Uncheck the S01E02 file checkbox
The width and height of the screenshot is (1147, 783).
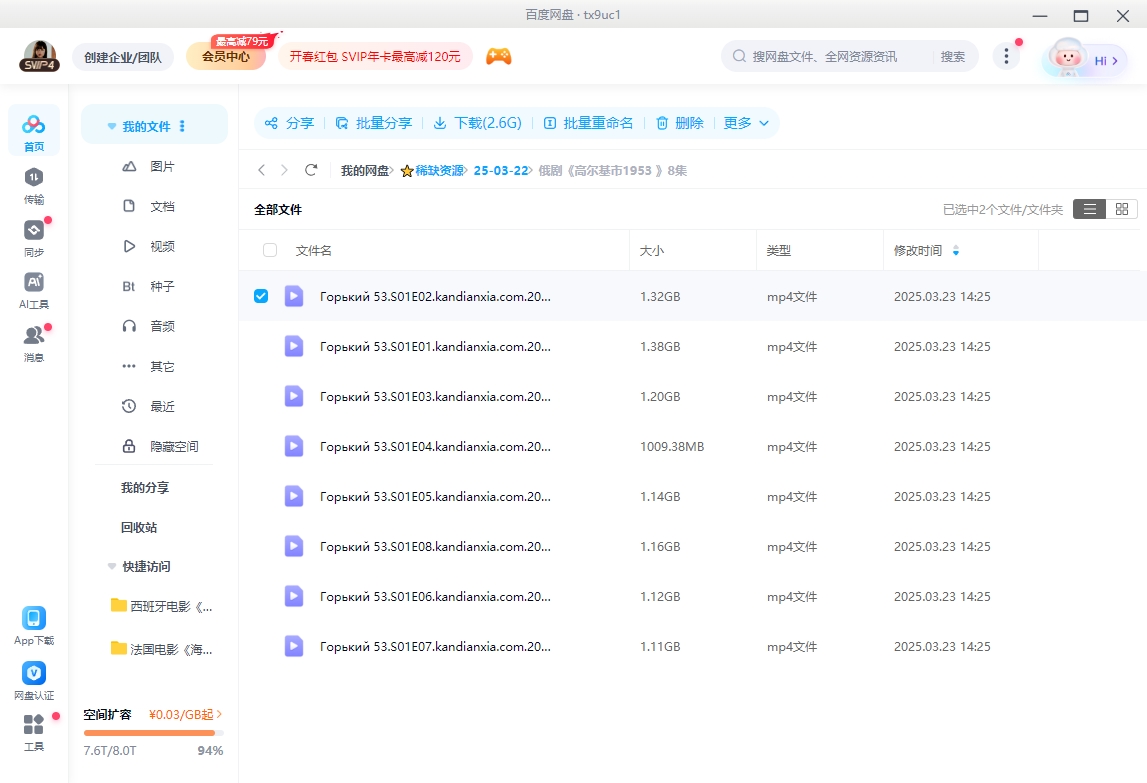pos(261,296)
